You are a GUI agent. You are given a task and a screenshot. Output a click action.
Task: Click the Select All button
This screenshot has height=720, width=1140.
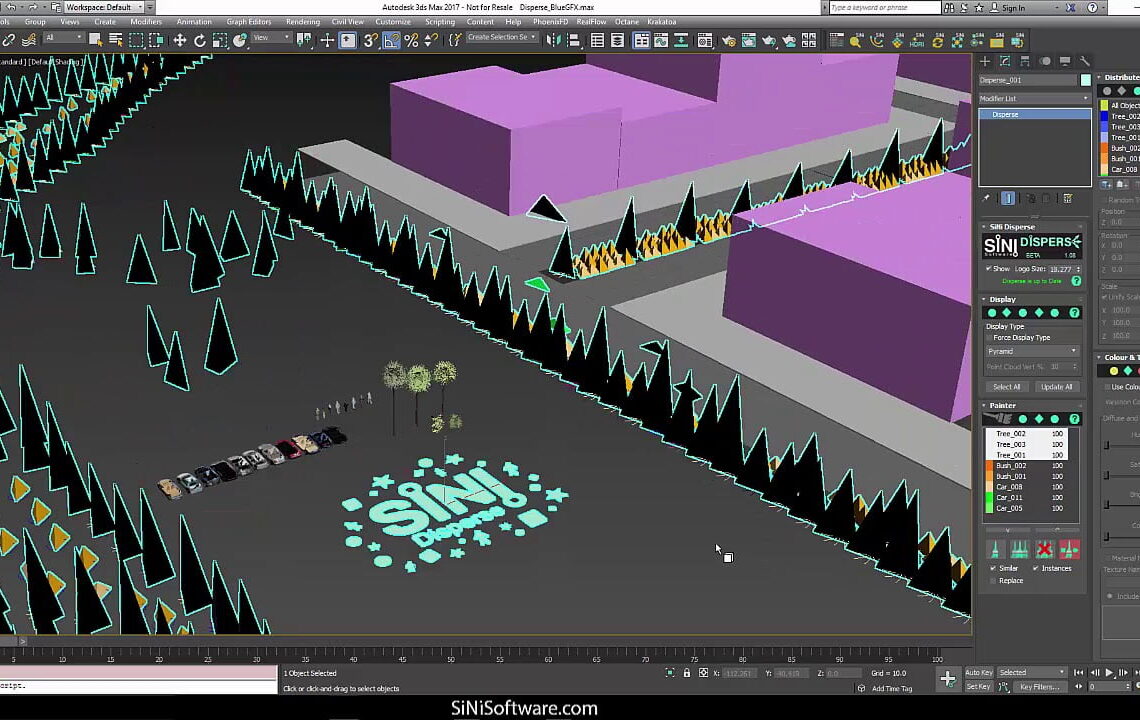point(1006,387)
